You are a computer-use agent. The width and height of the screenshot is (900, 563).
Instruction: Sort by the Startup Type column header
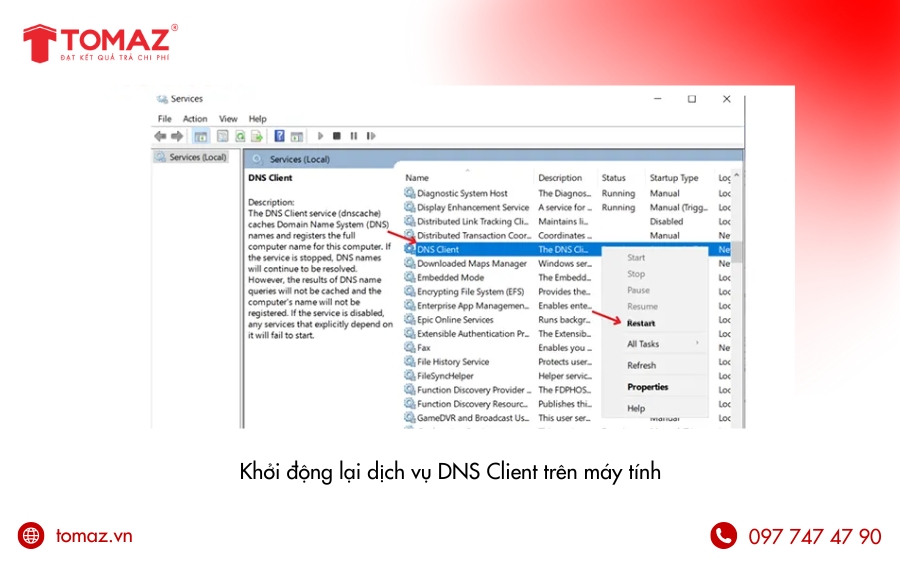tap(674, 178)
